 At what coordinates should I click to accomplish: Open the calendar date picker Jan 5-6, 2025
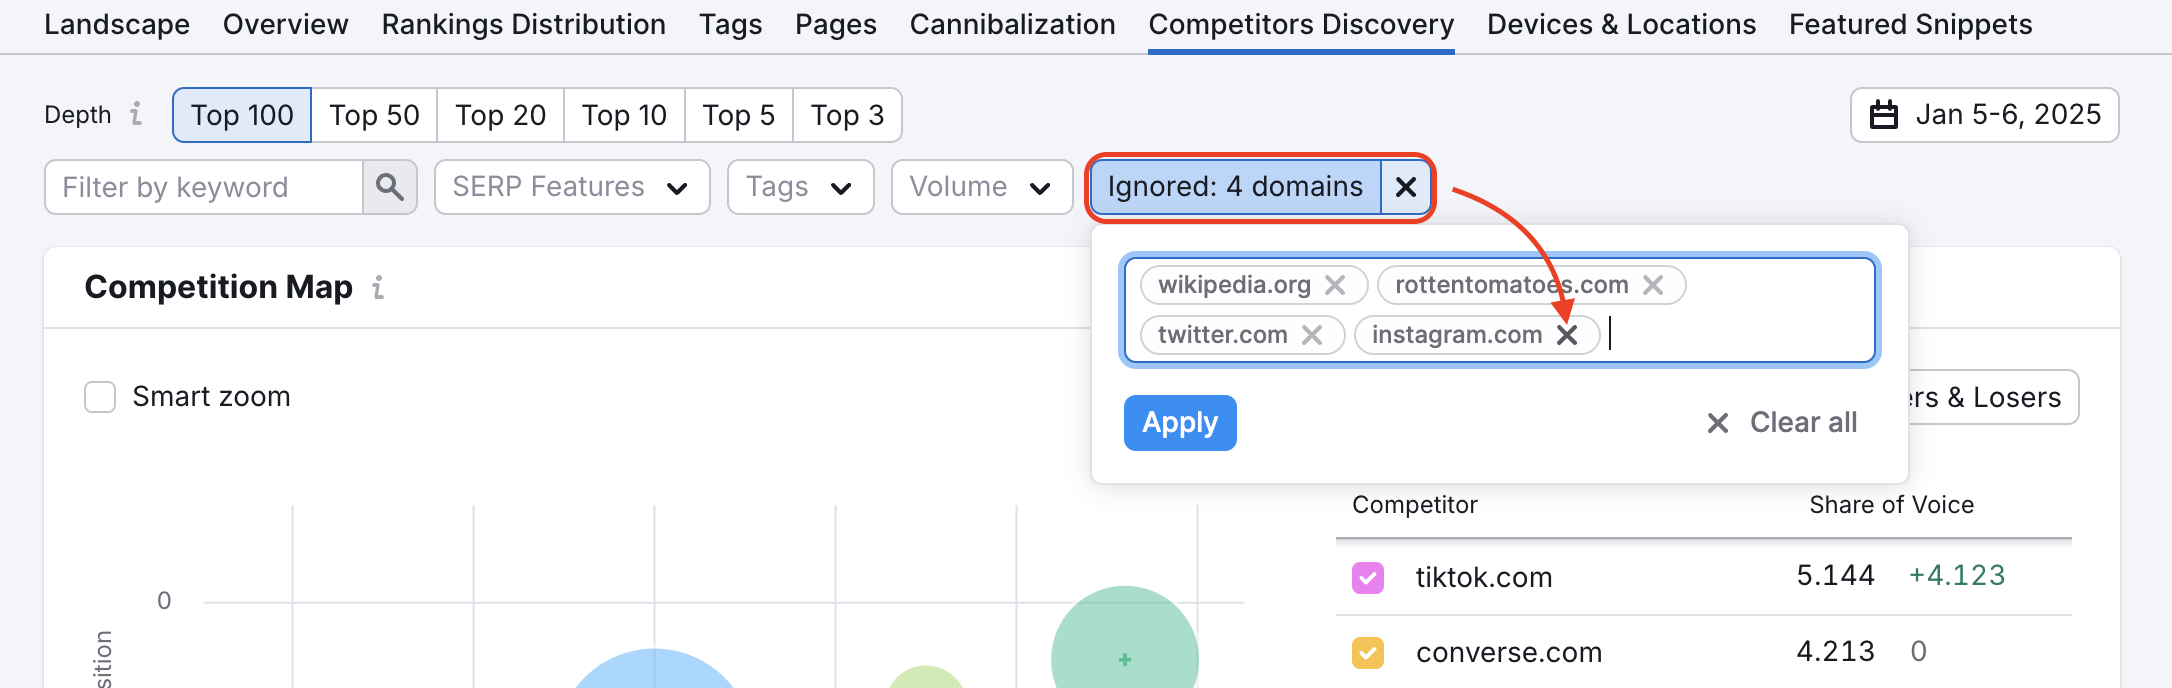click(x=1984, y=115)
